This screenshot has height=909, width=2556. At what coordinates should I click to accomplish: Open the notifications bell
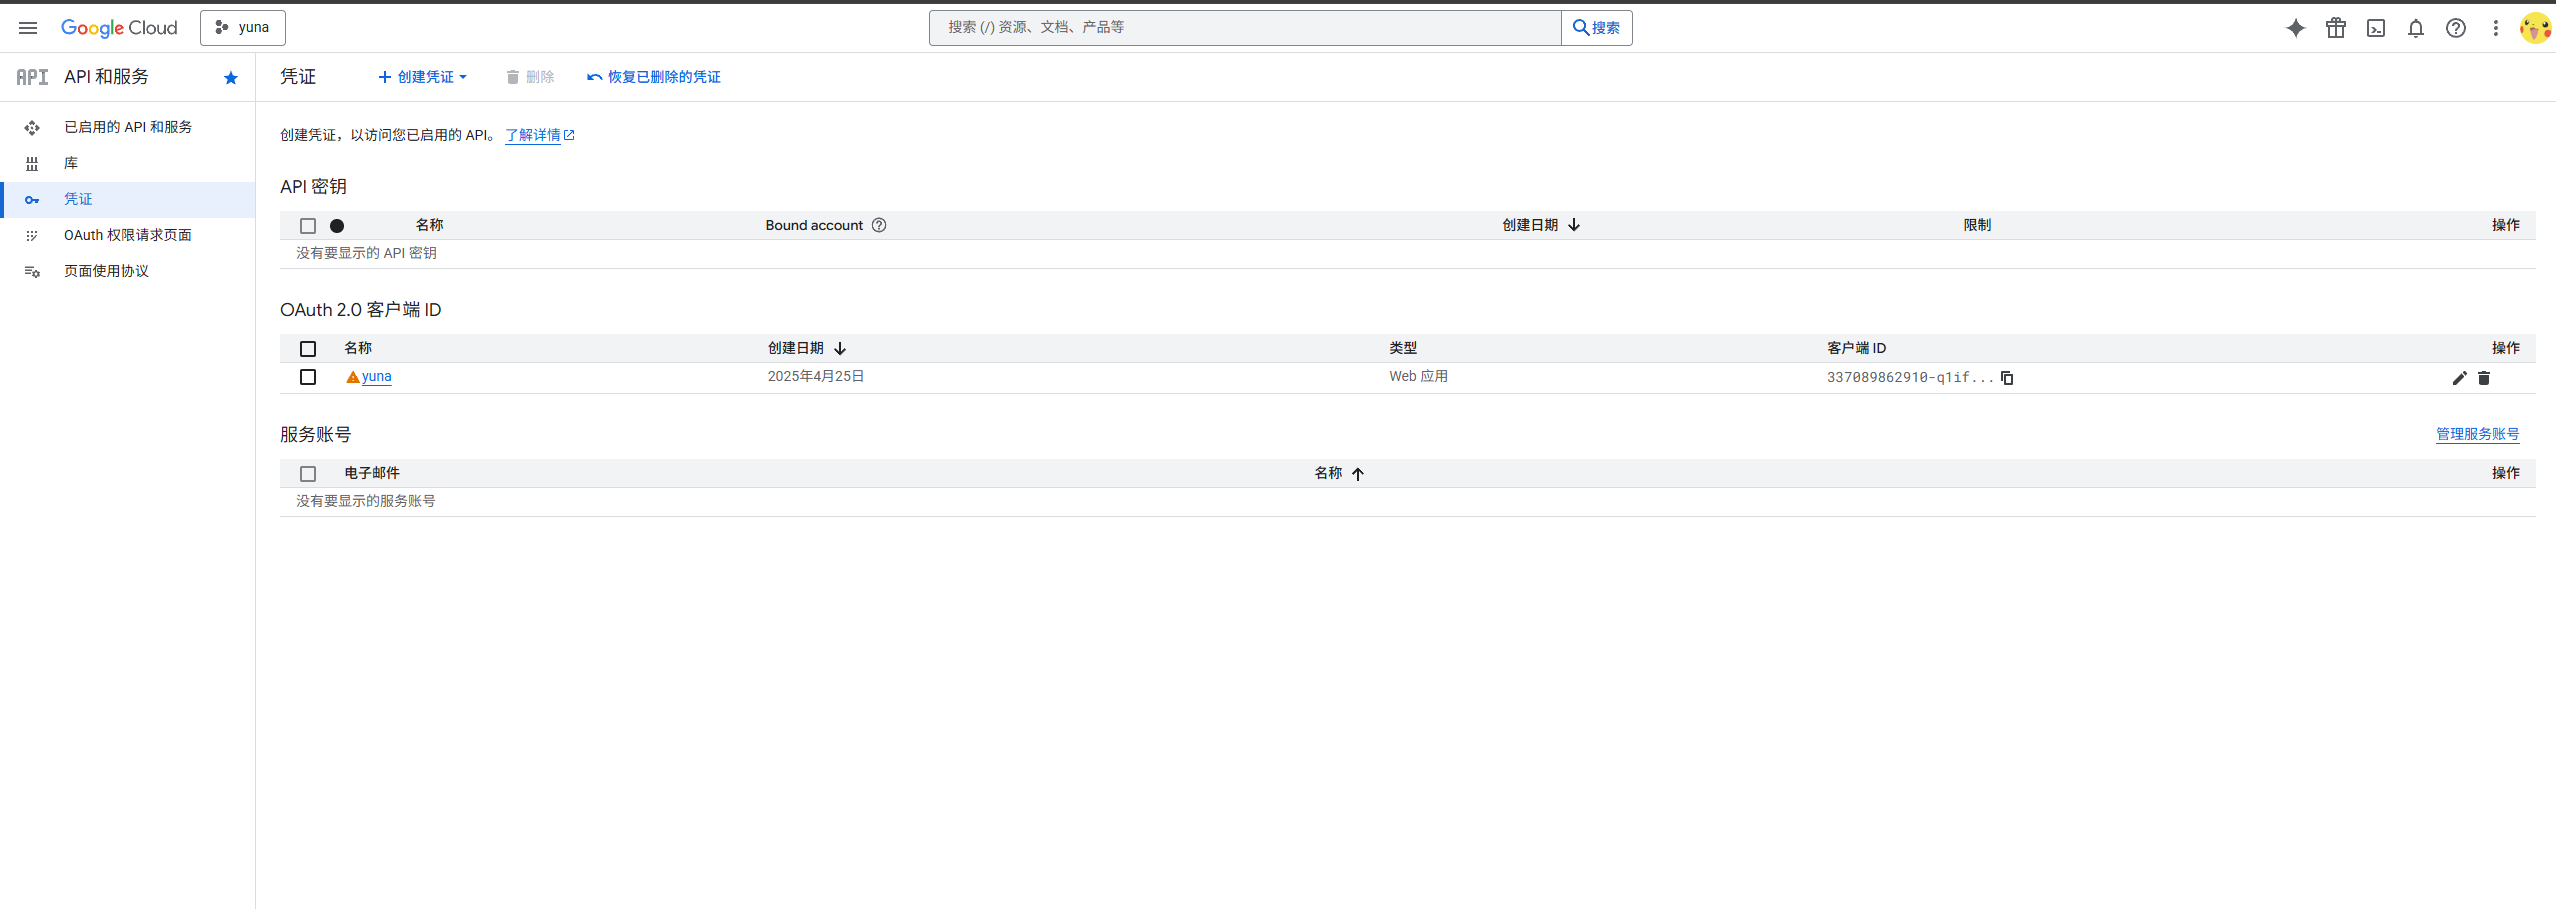coord(2415,28)
